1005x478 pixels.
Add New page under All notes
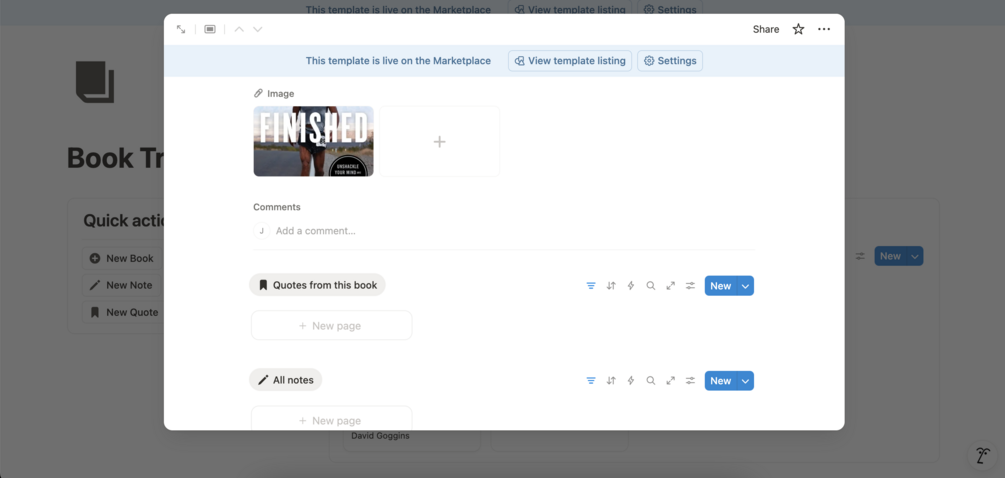pos(331,418)
